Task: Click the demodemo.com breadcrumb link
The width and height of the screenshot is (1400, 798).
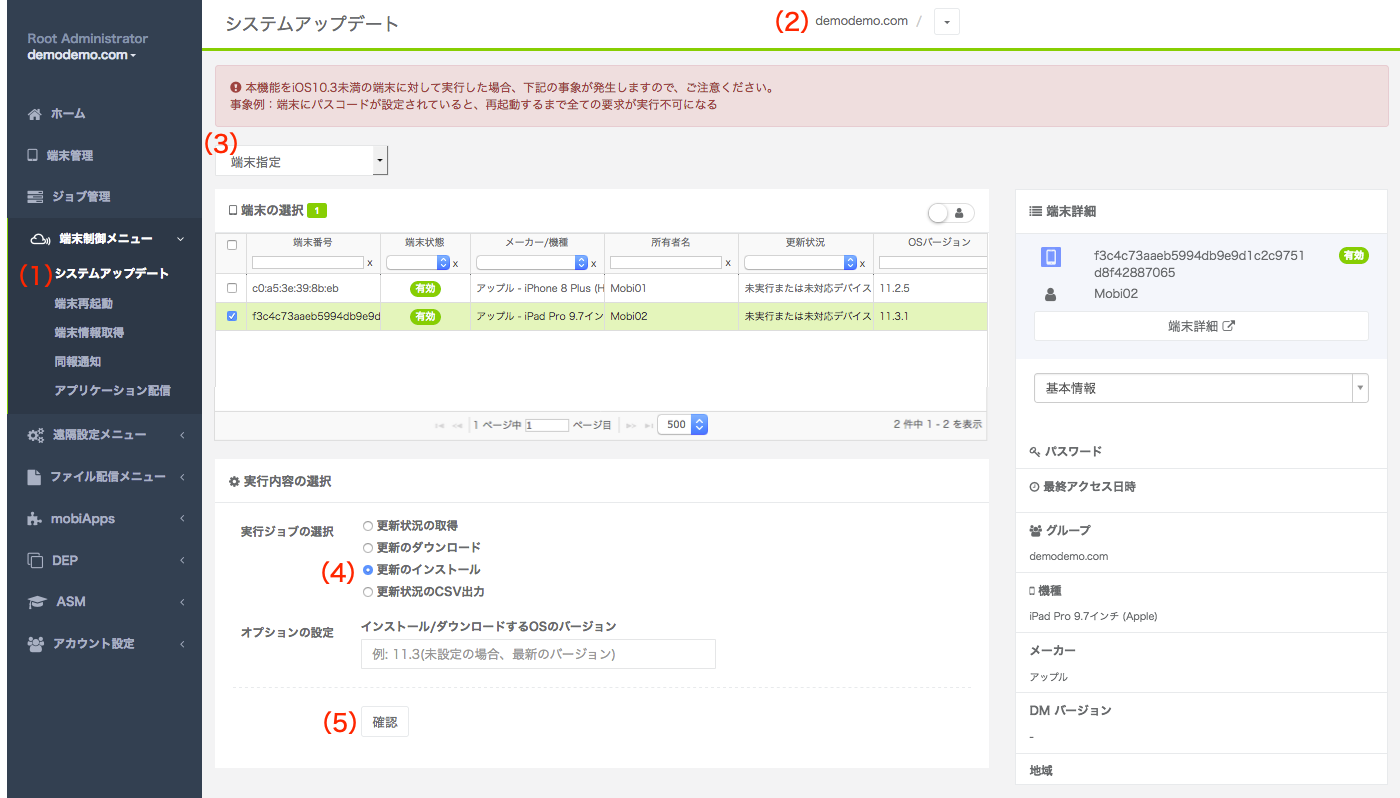Action: pyautogui.click(x=861, y=21)
